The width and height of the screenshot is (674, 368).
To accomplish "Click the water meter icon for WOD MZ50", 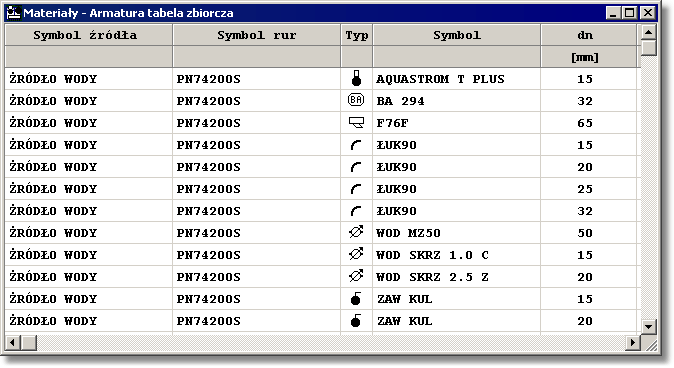I will [356, 232].
